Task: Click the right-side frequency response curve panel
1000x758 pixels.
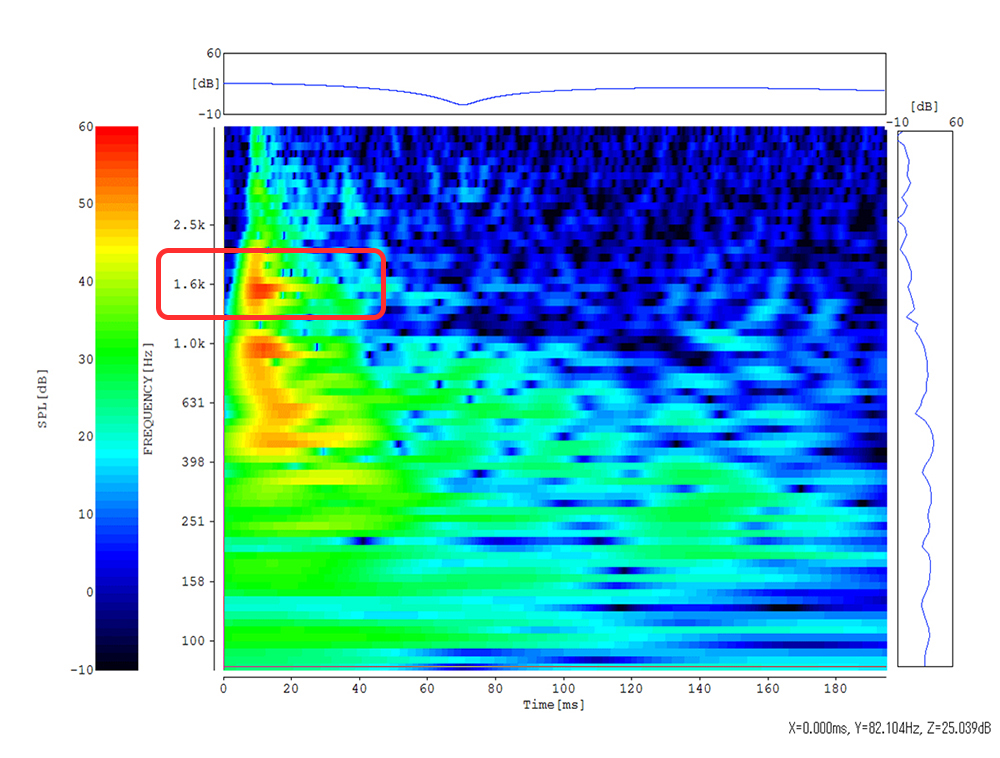Action: 924,400
